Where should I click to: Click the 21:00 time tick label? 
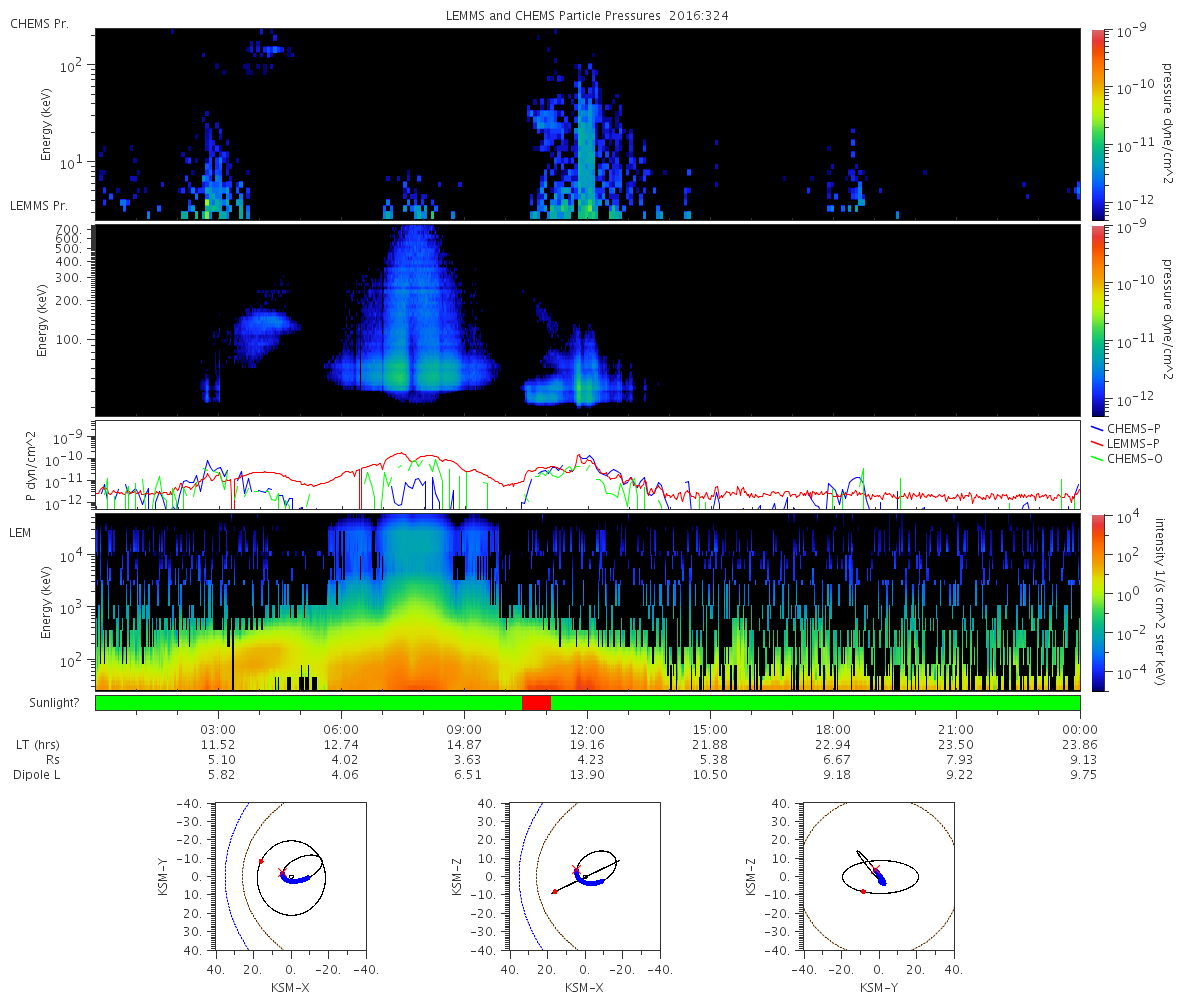point(957,730)
